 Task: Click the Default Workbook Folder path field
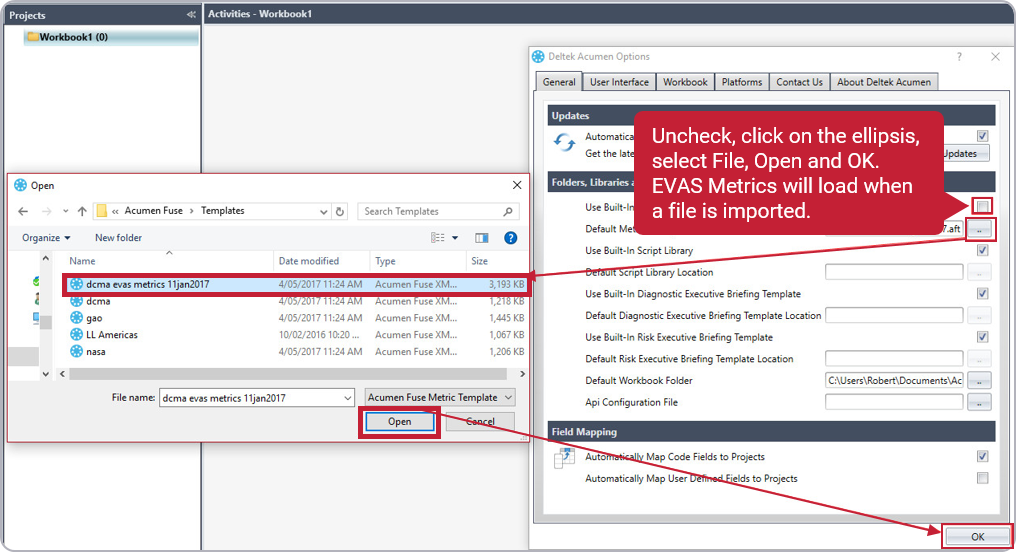[x=894, y=381]
